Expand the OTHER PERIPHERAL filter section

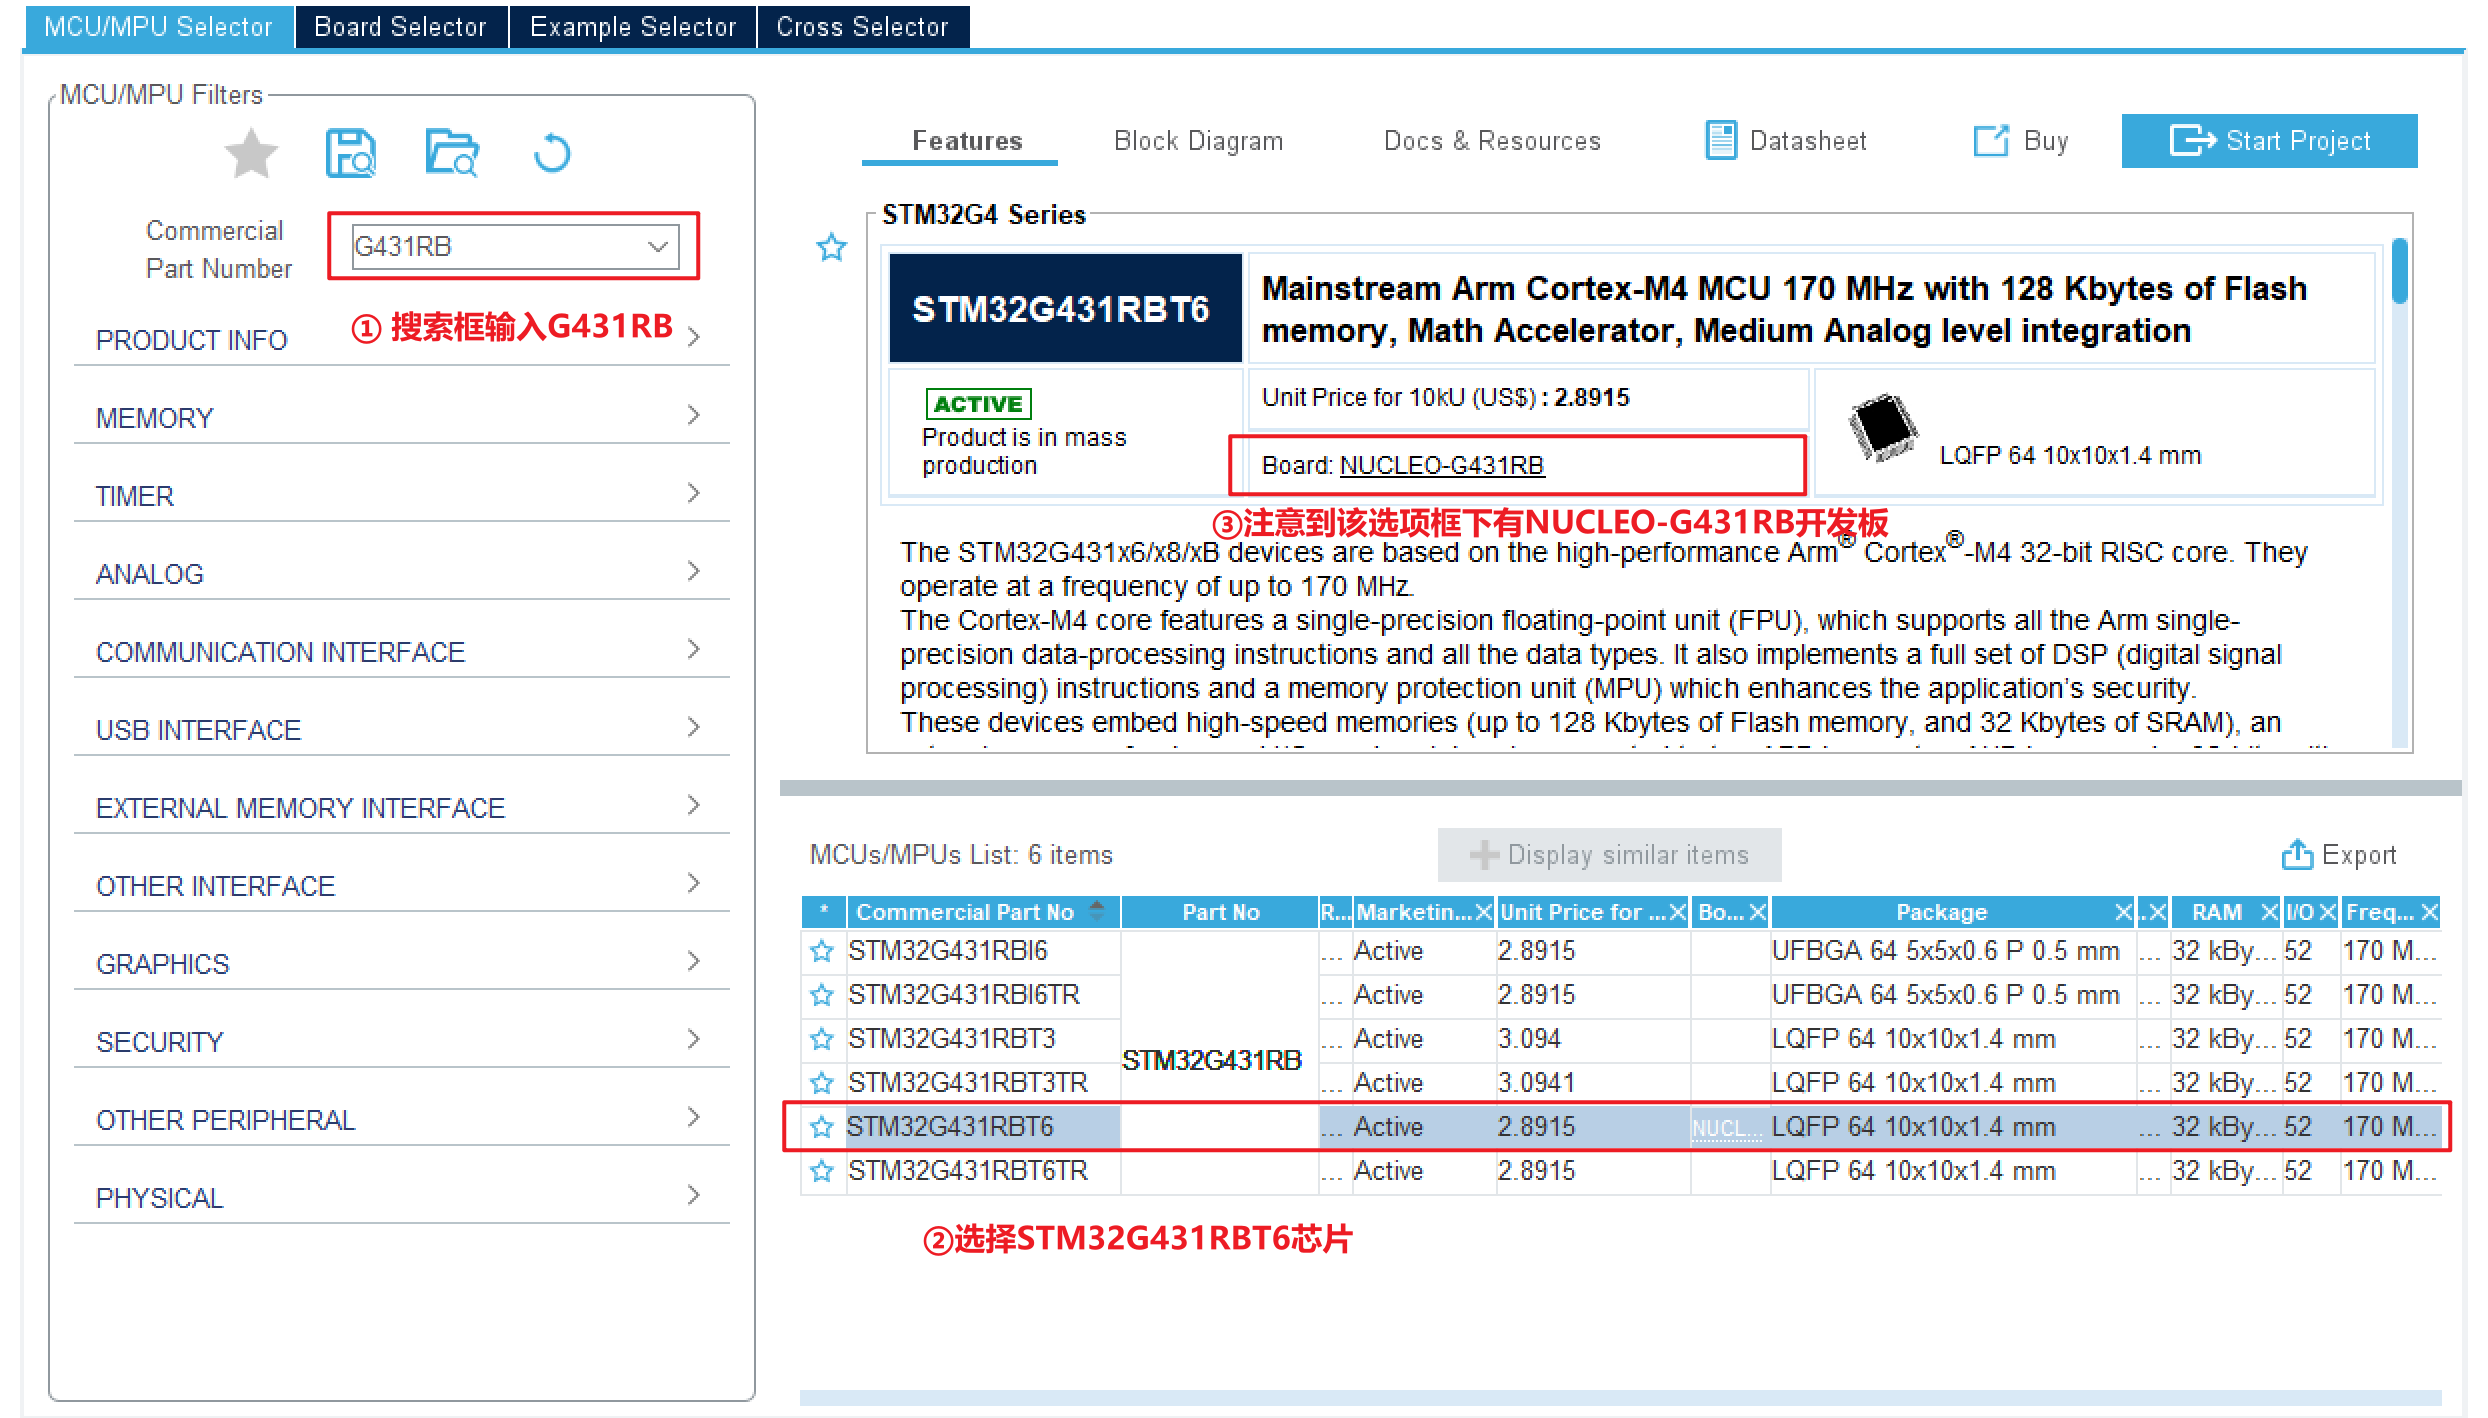click(x=402, y=1119)
